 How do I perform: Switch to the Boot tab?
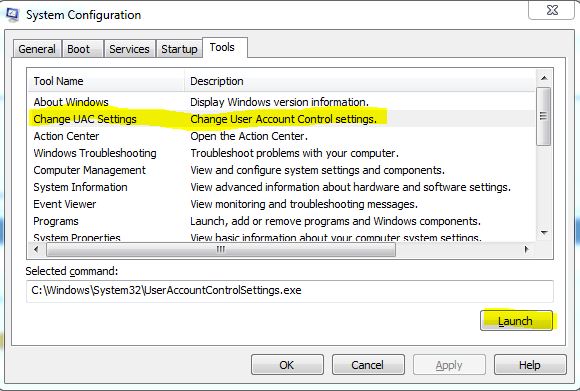click(x=82, y=49)
